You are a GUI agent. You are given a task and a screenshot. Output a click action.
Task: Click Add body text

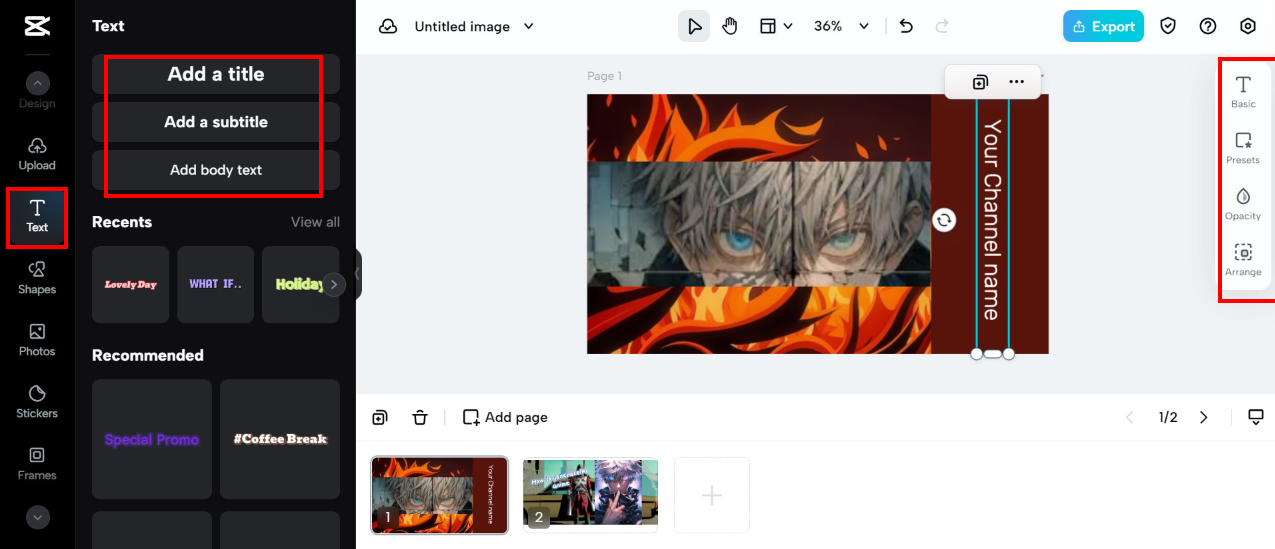(x=216, y=170)
